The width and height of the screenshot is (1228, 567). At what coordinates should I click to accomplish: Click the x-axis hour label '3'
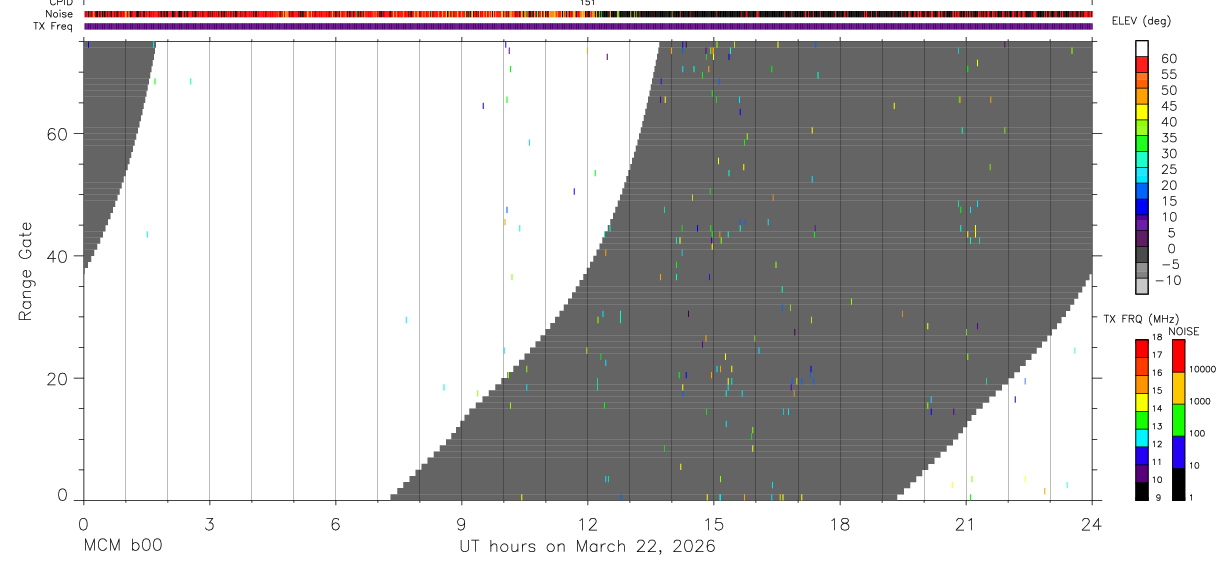coord(209,524)
